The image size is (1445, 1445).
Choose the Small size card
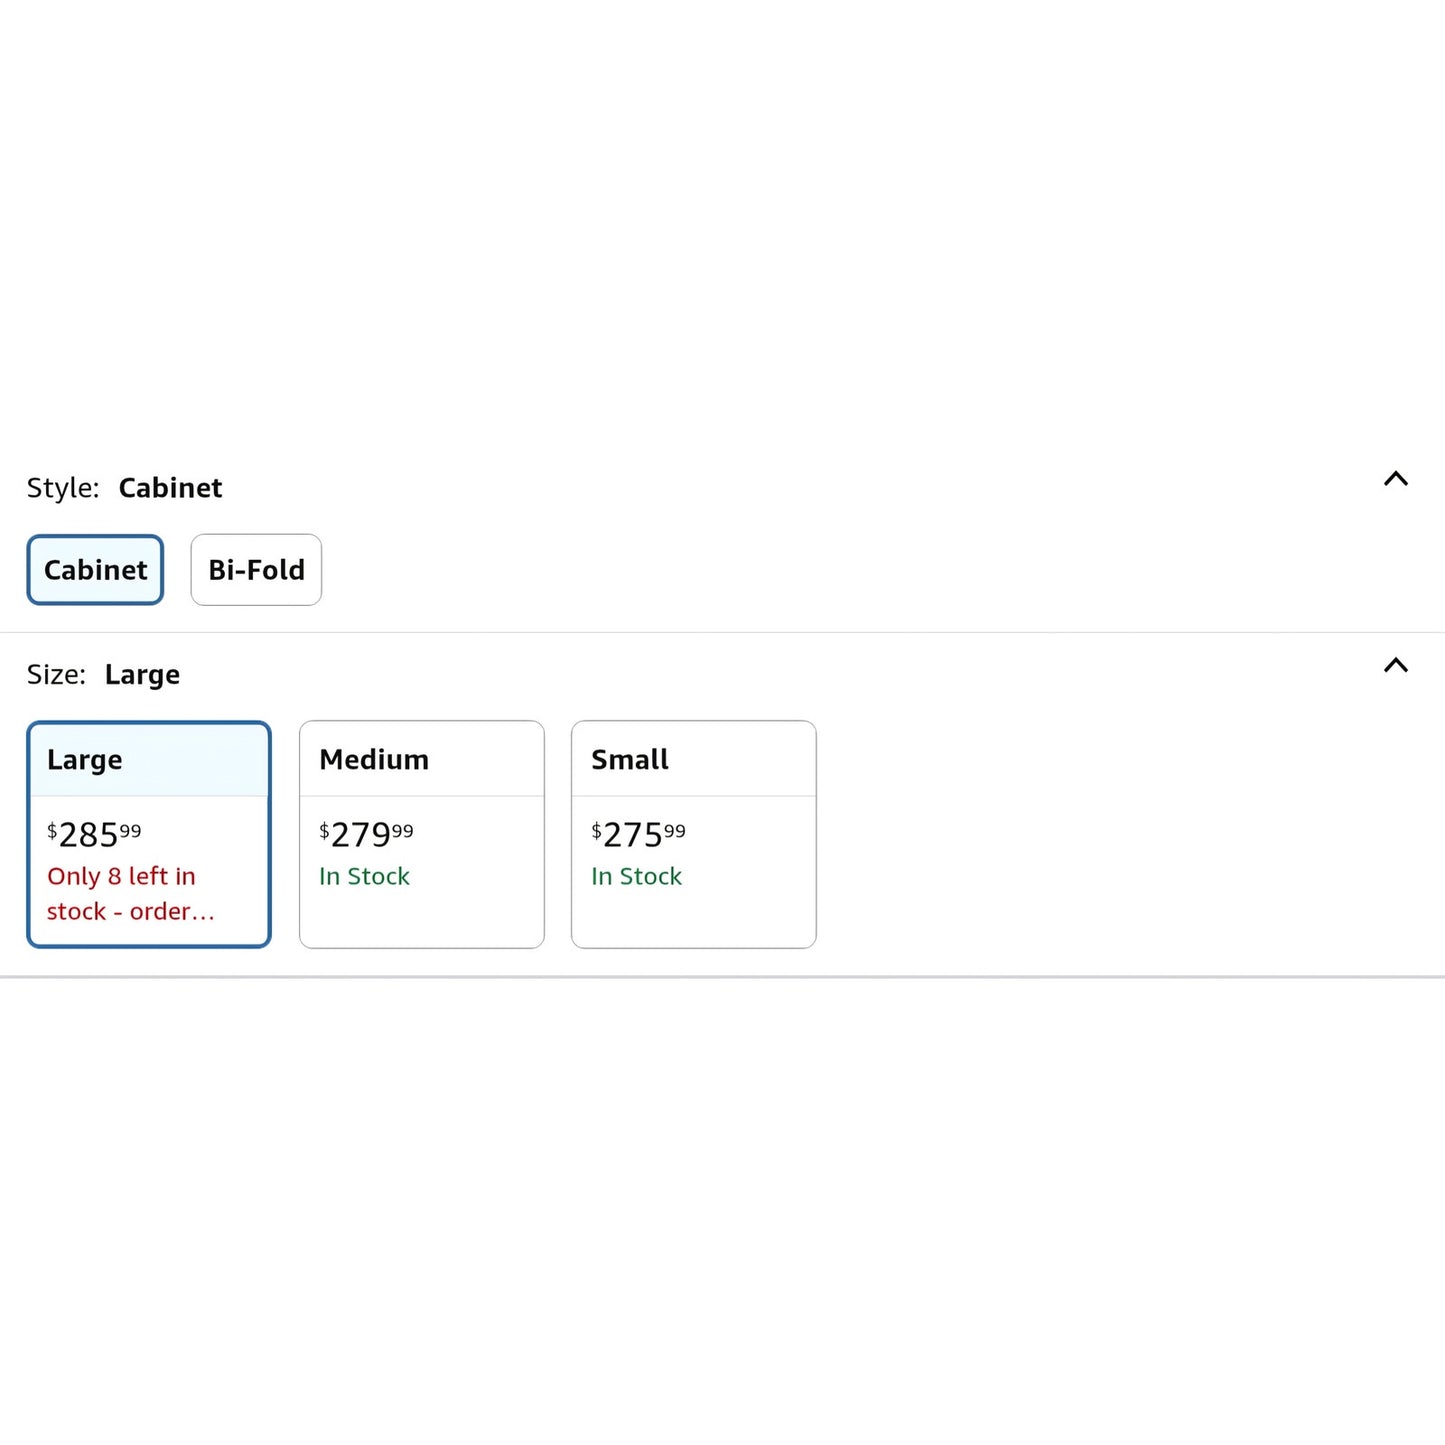694,834
